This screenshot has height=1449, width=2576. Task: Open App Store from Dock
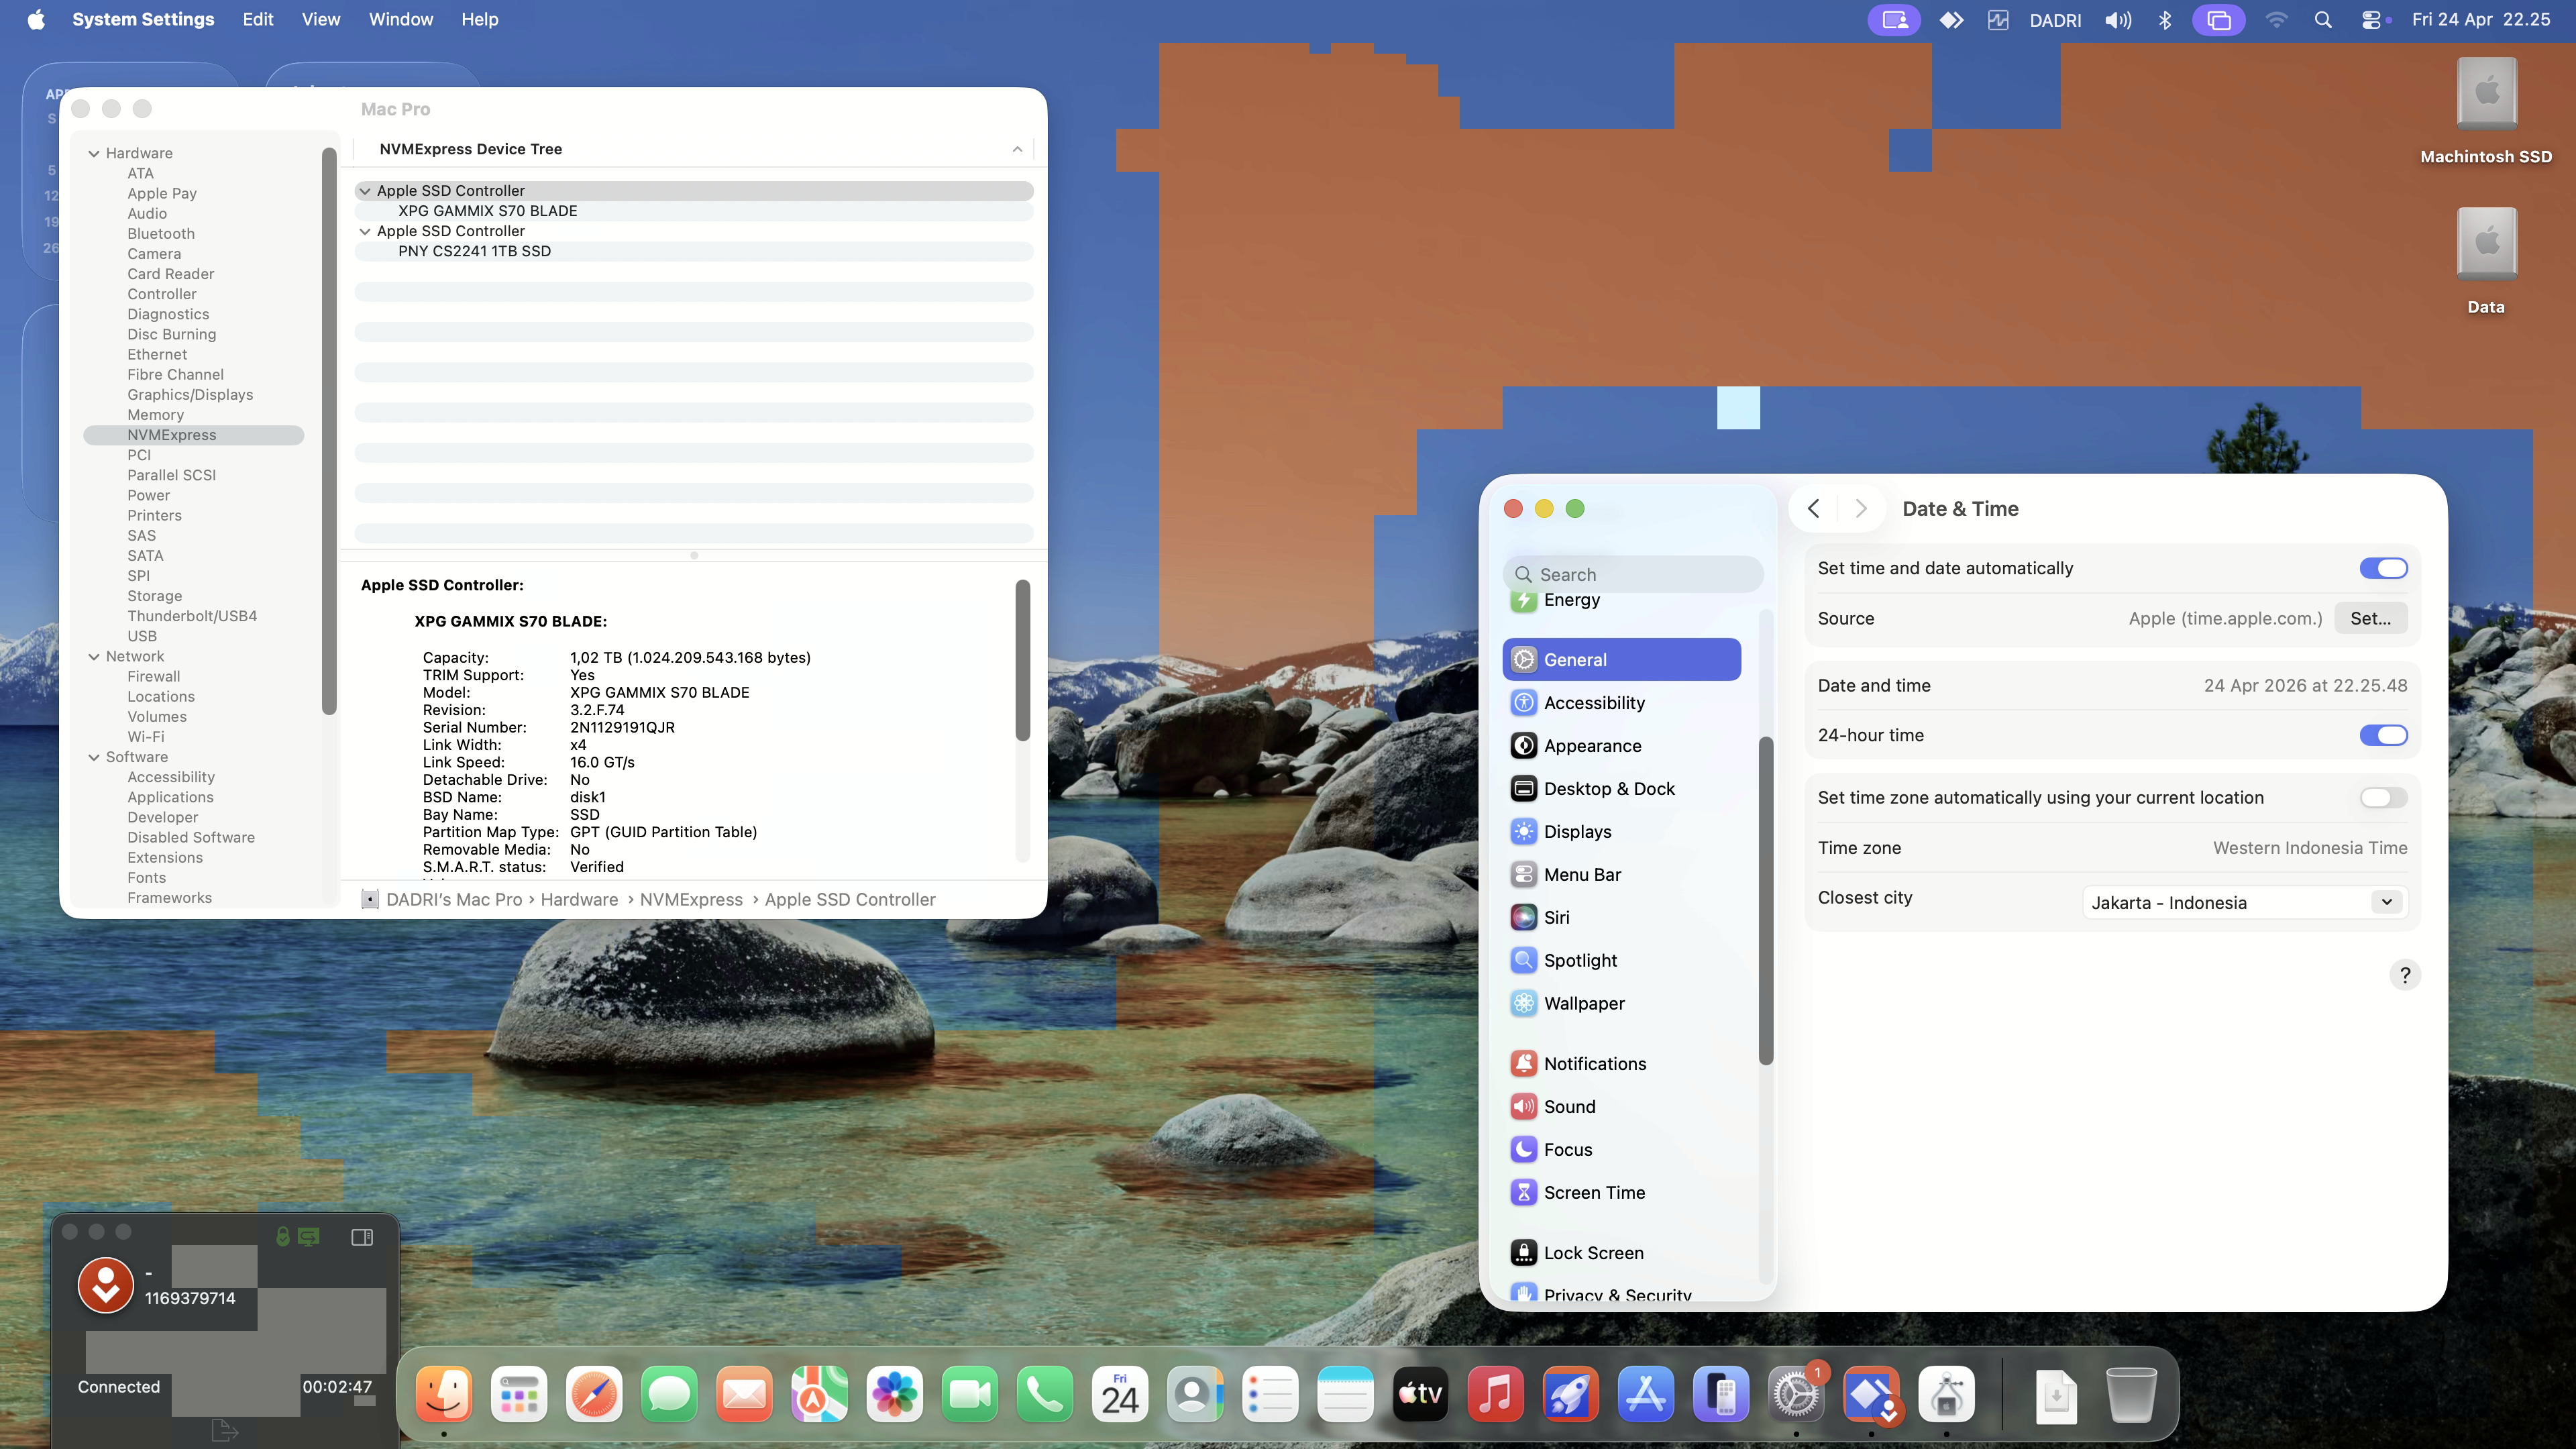pyautogui.click(x=1646, y=1394)
